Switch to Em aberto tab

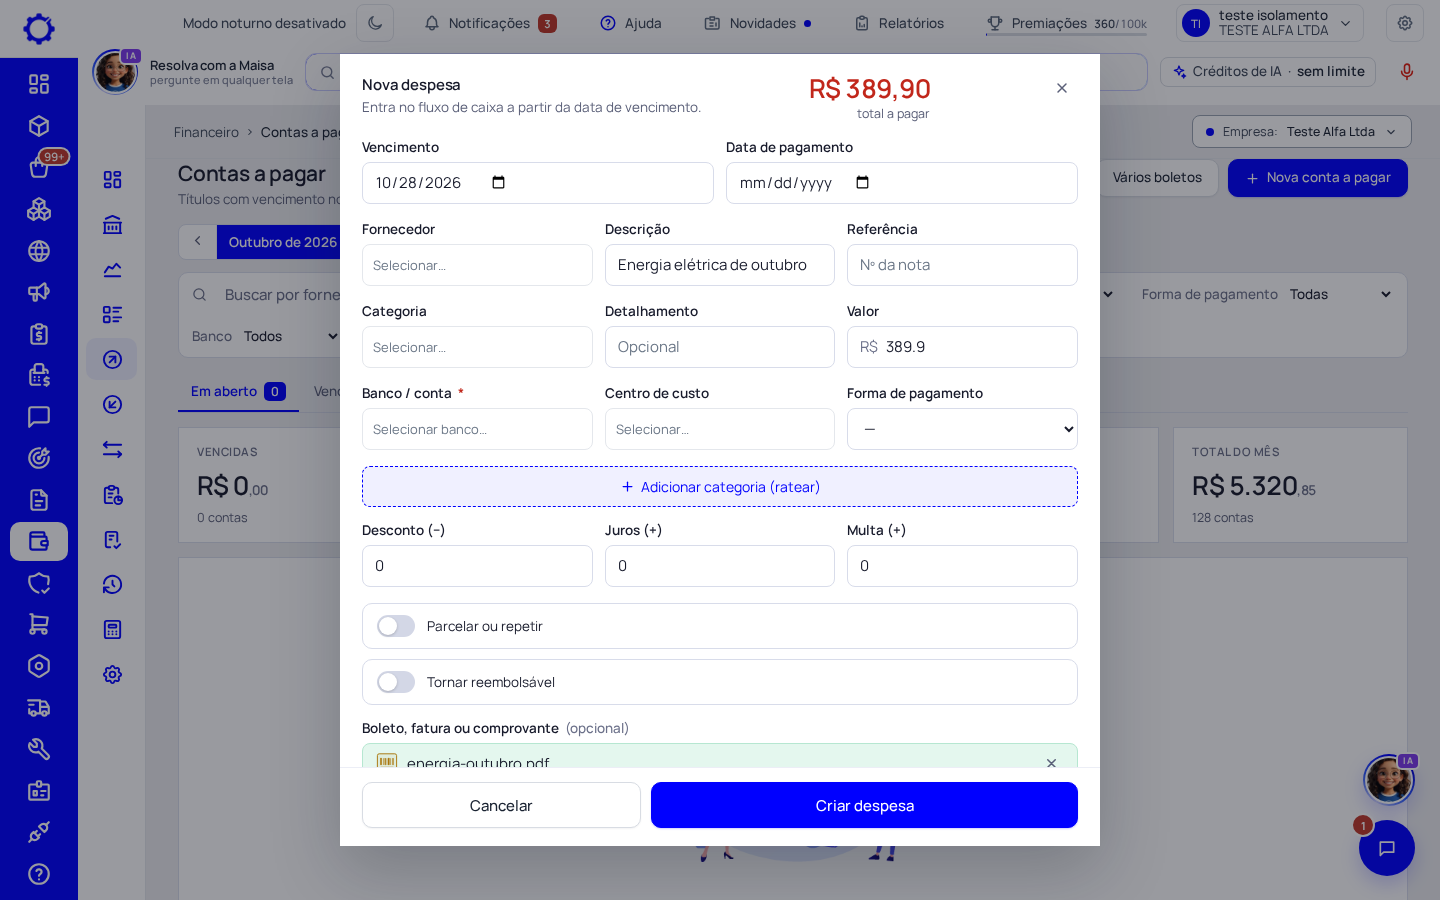click(x=238, y=392)
